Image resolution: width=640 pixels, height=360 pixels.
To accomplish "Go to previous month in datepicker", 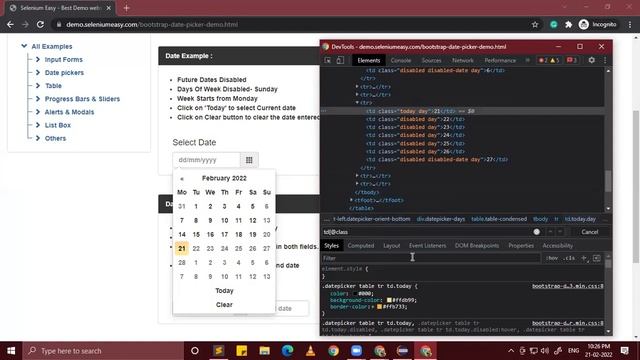I will coord(182,179).
